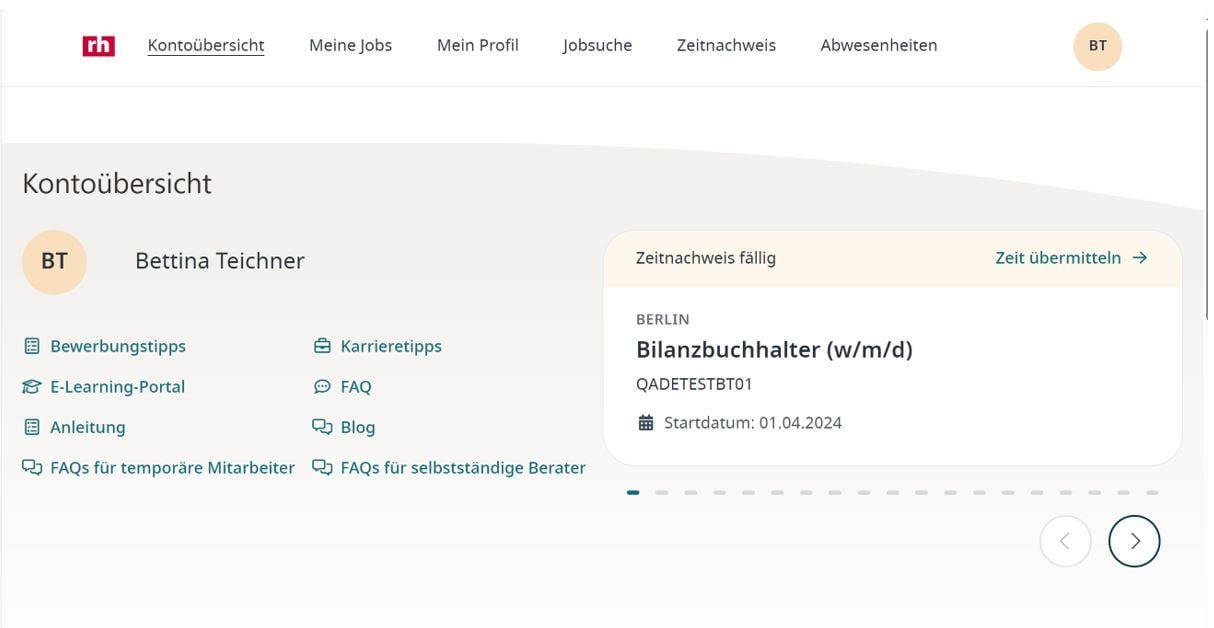This screenshot has height=628, width=1214.
Task: Jump to the last carousel pagination dot
Action: tap(1152, 493)
